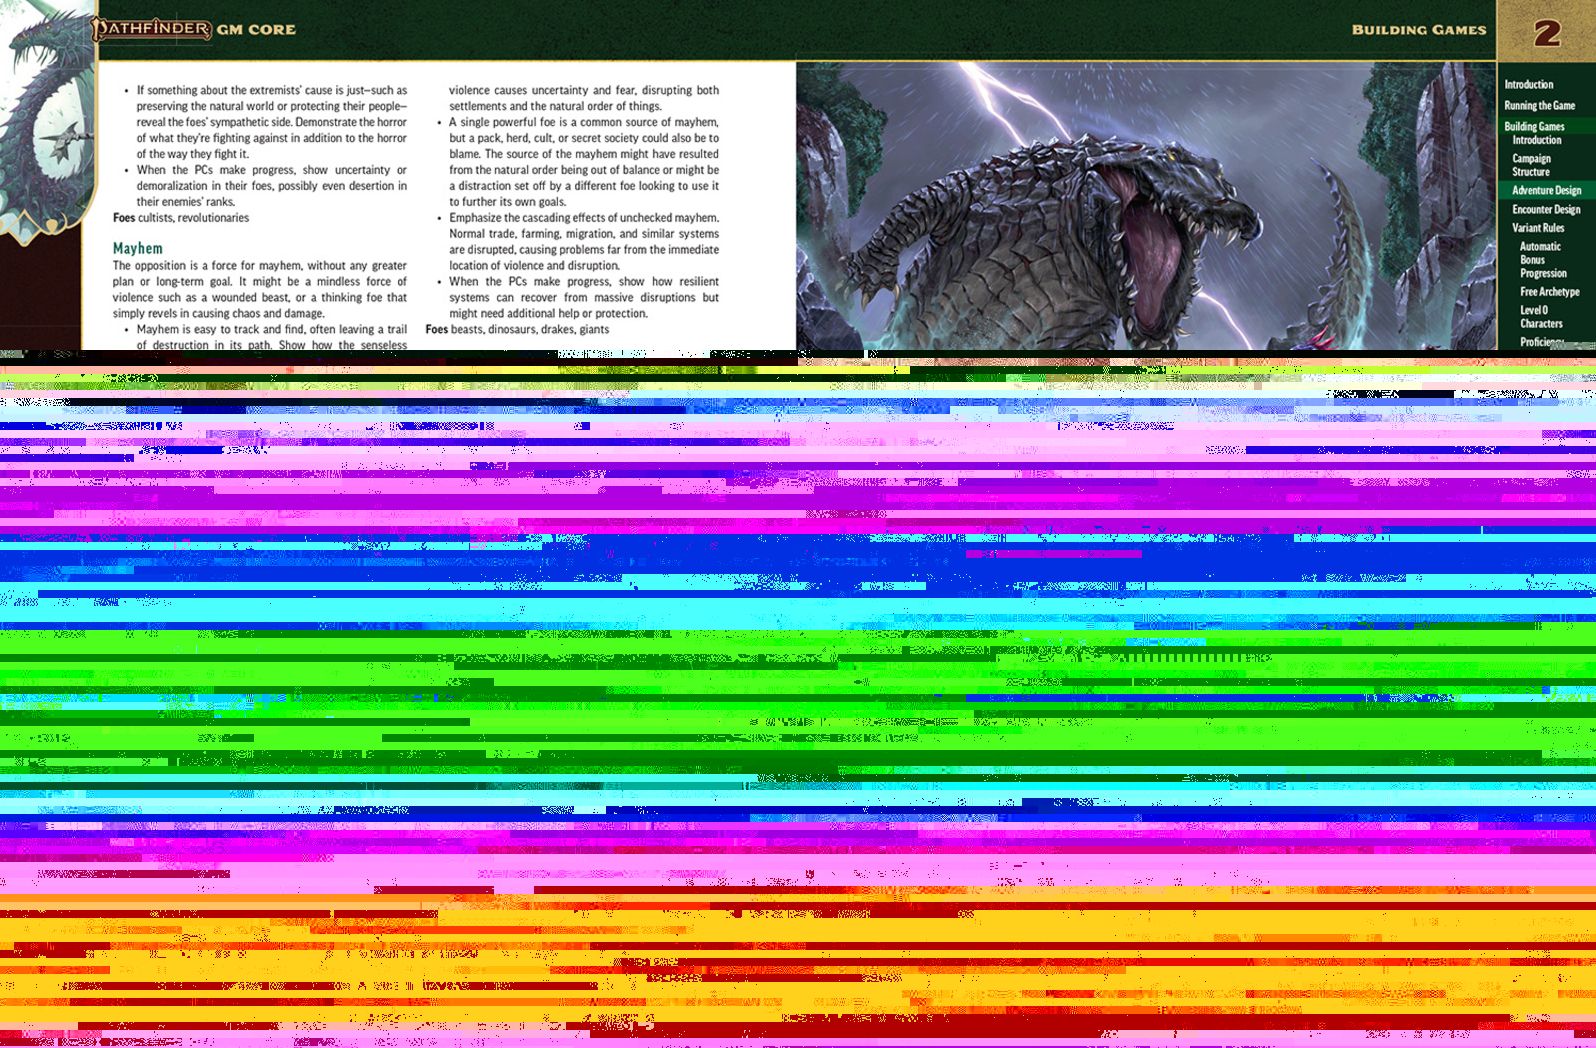The image size is (1596, 1048).
Task: Click the 'Mayhem is easy to track' bullet
Action: (265, 337)
